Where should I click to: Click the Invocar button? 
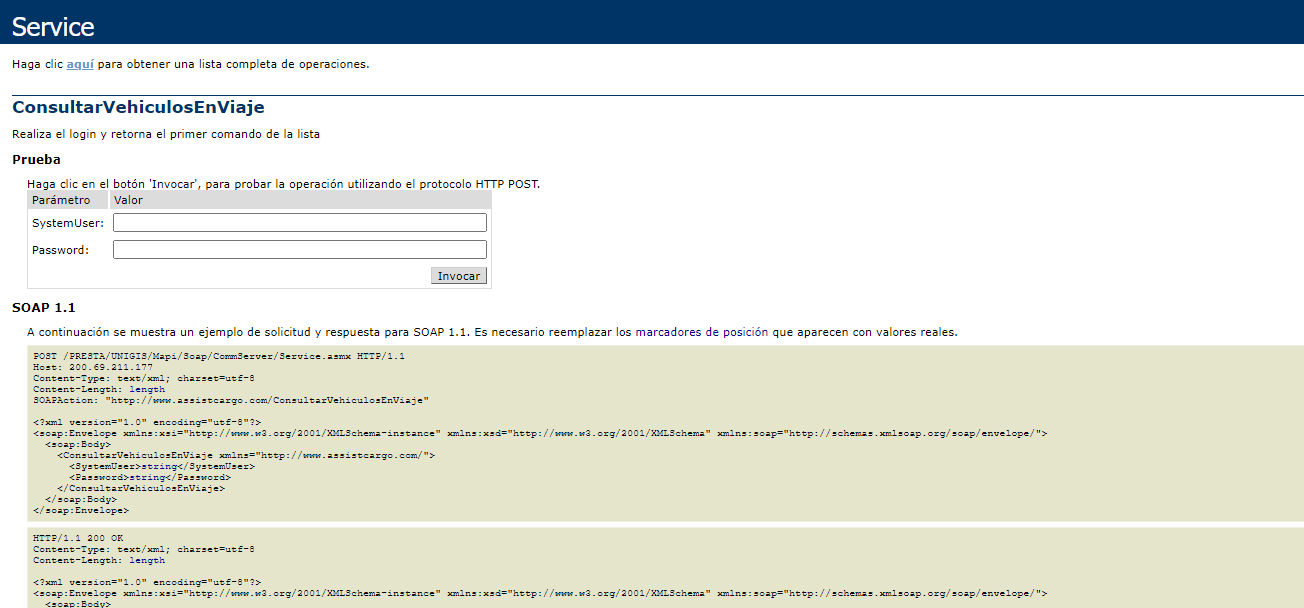(x=459, y=276)
